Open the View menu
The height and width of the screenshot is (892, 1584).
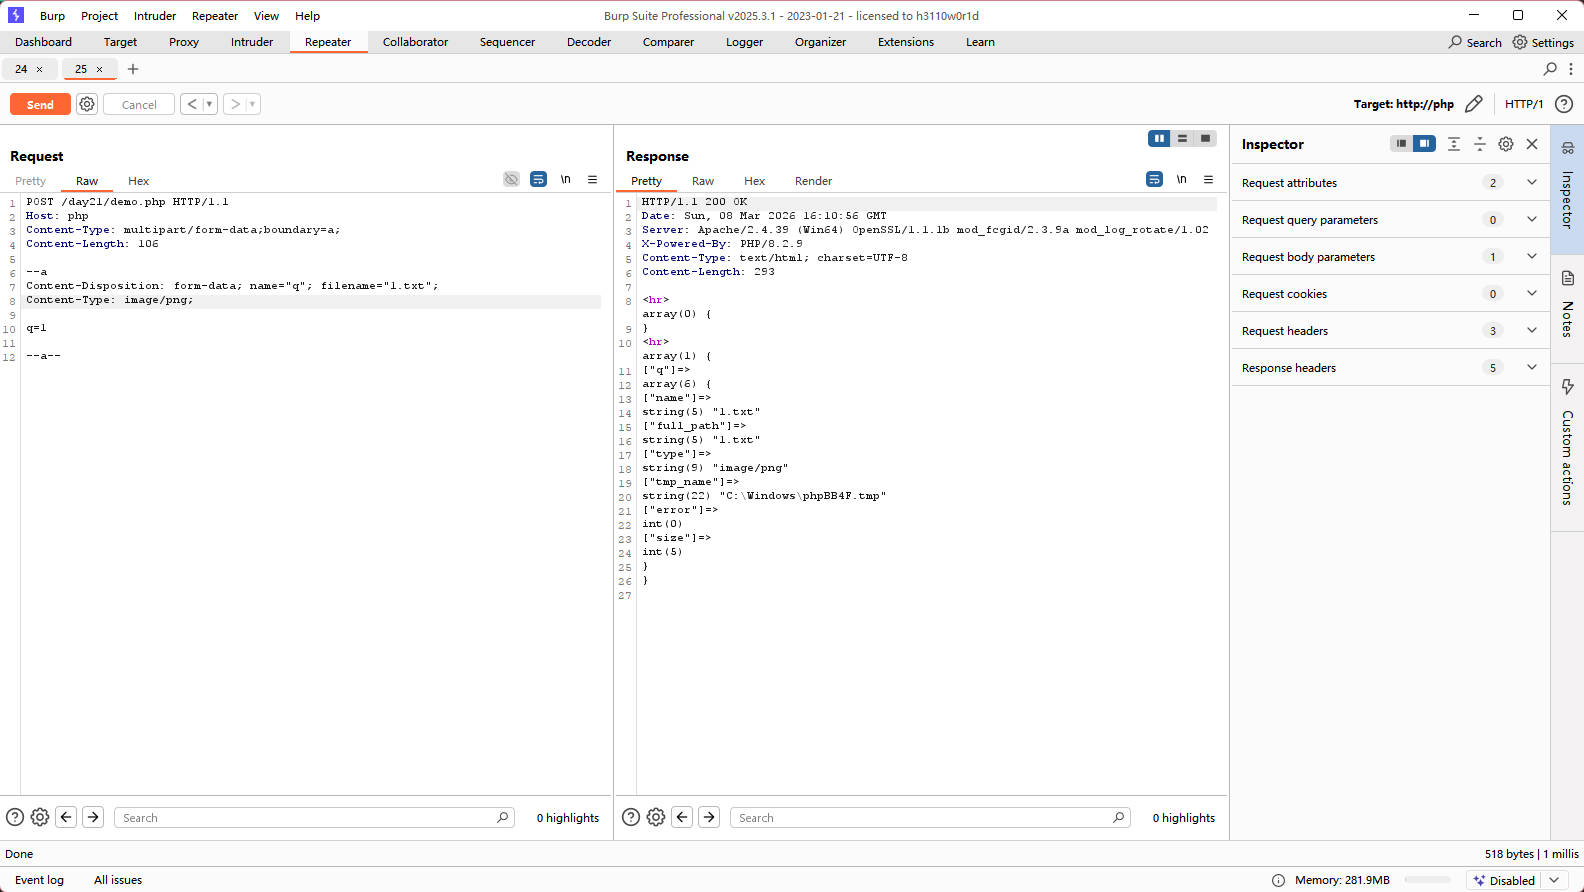click(x=266, y=16)
